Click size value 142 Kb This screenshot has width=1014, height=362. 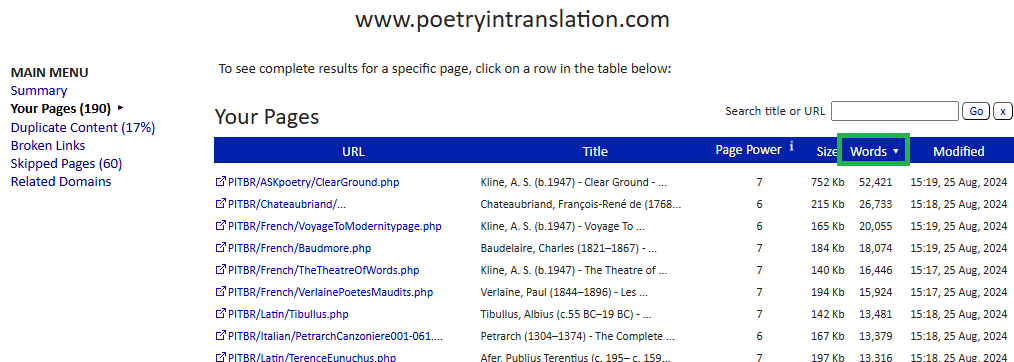pos(827,314)
